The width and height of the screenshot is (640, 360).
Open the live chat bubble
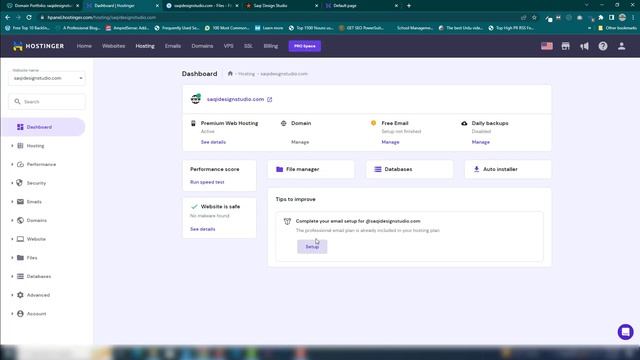(625, 332)
